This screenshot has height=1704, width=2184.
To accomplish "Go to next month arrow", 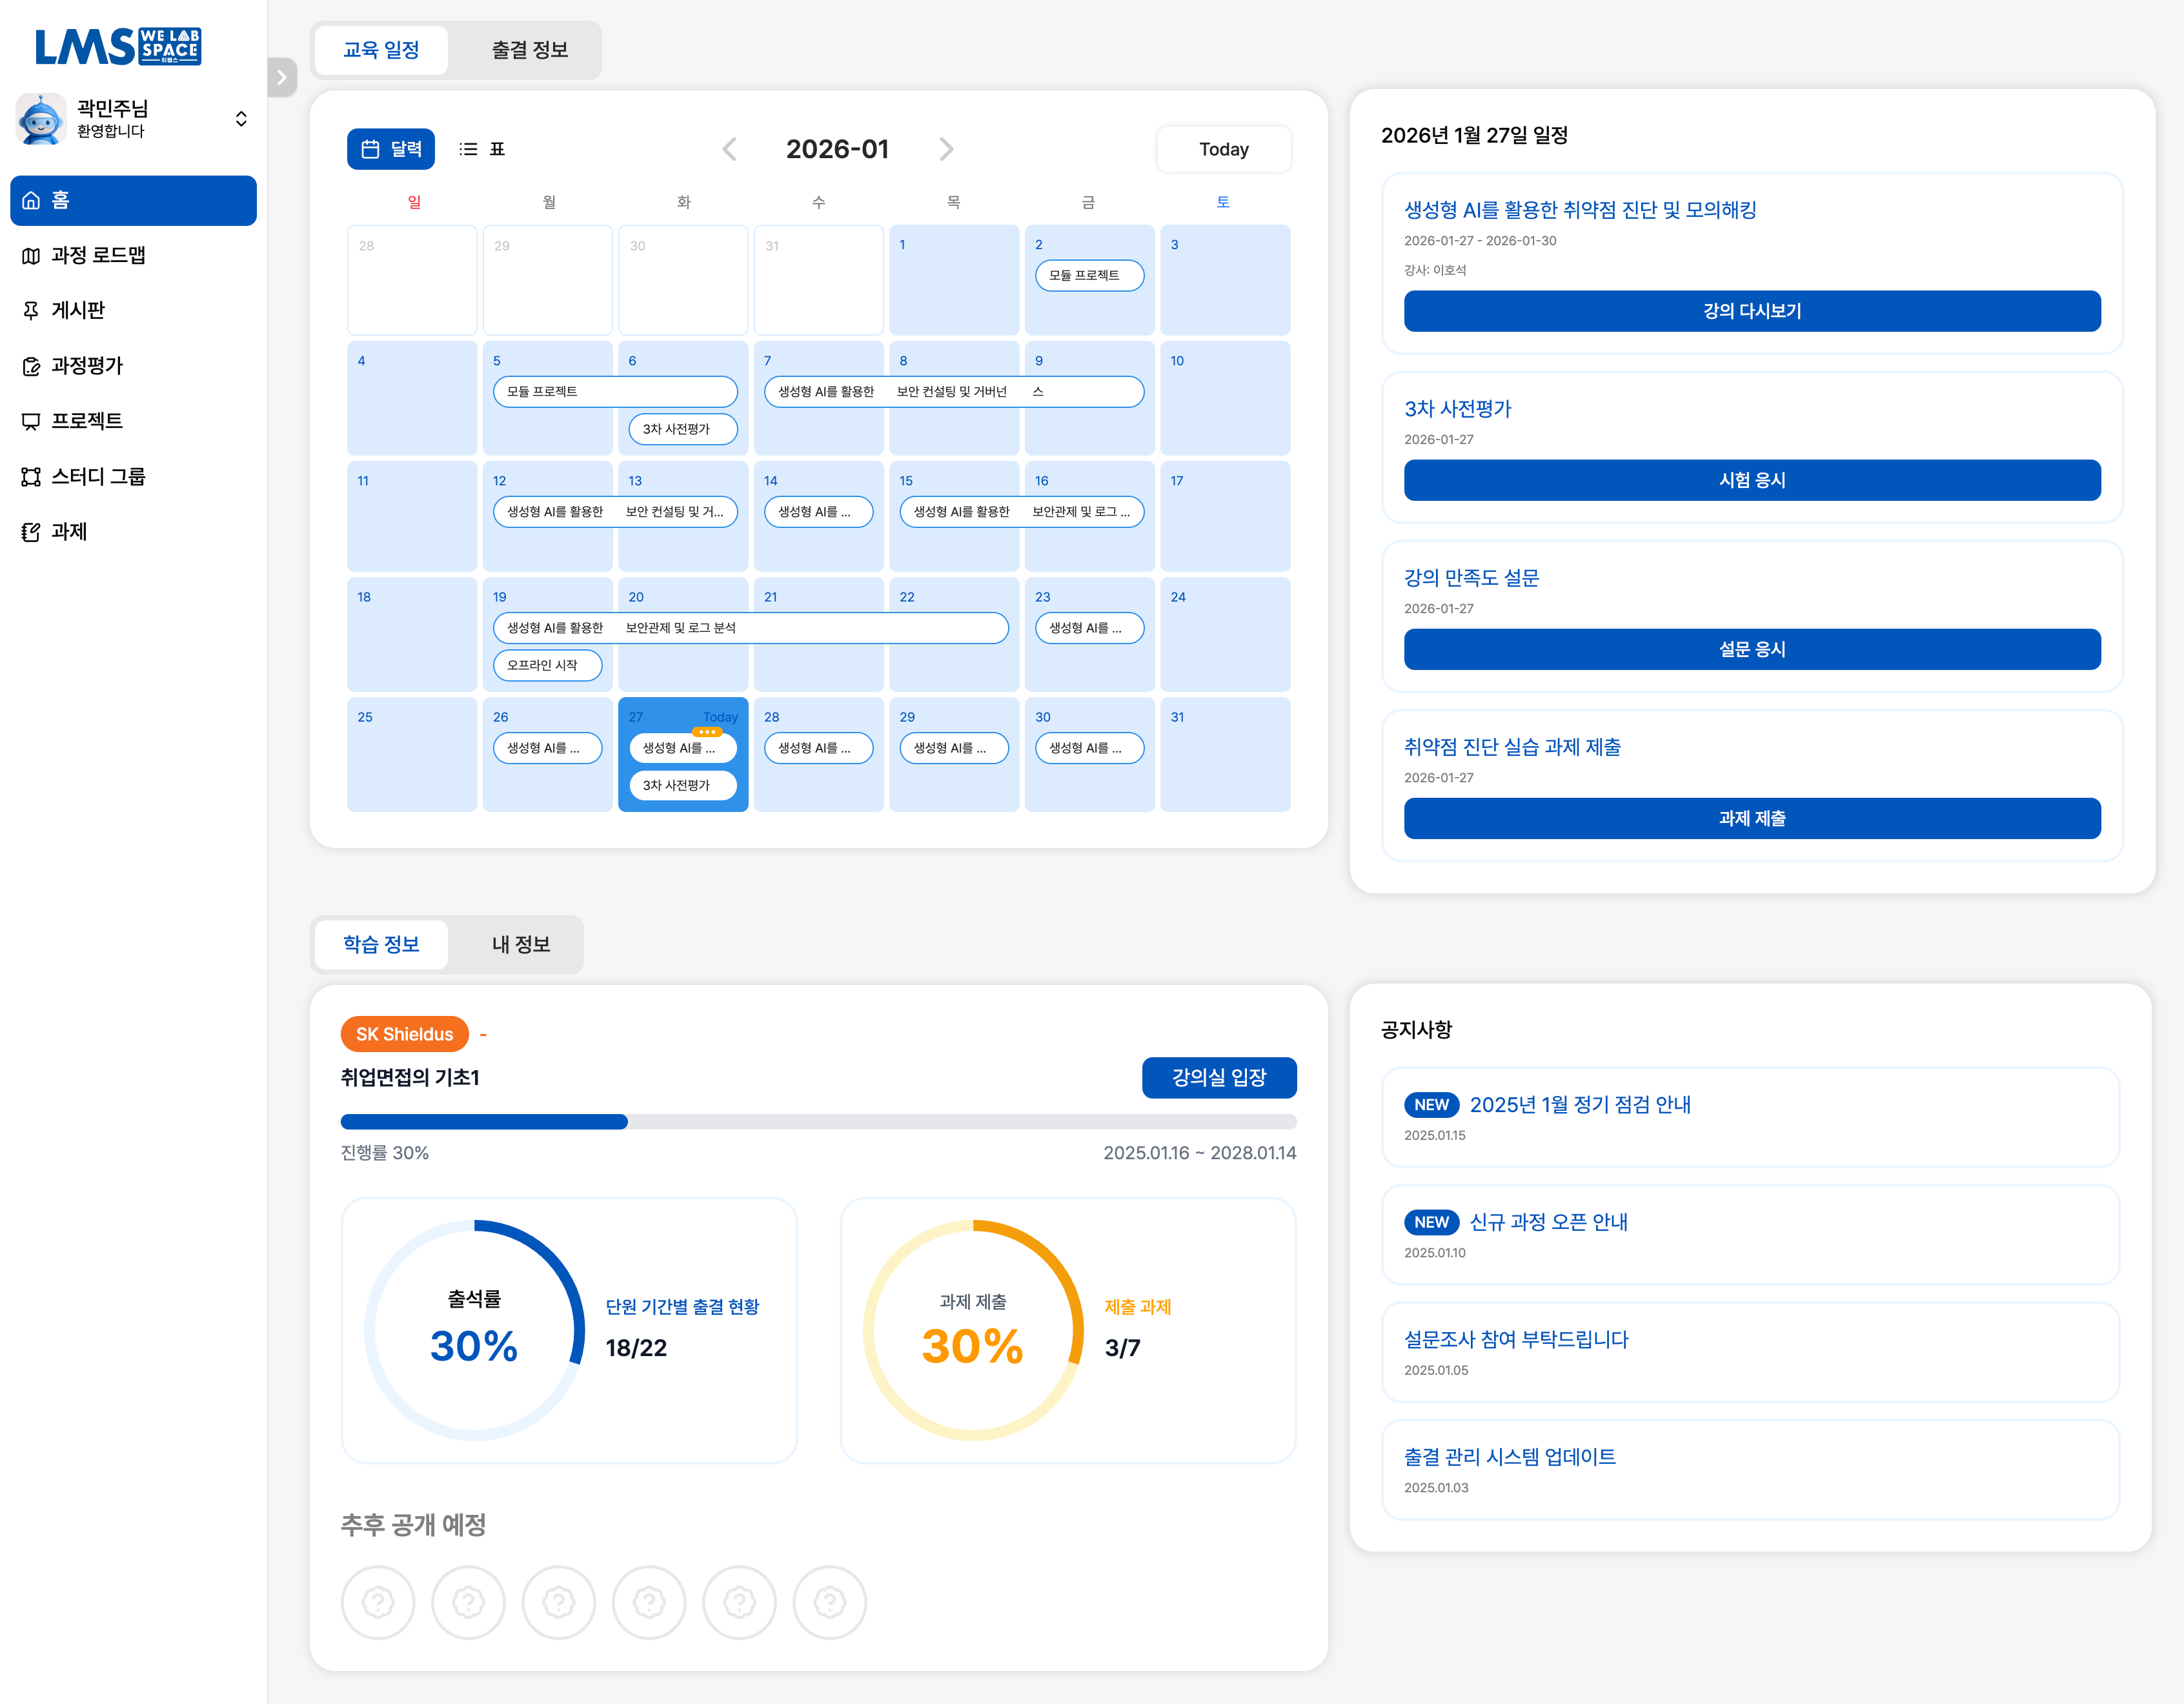I will click(x=946, y=149).
